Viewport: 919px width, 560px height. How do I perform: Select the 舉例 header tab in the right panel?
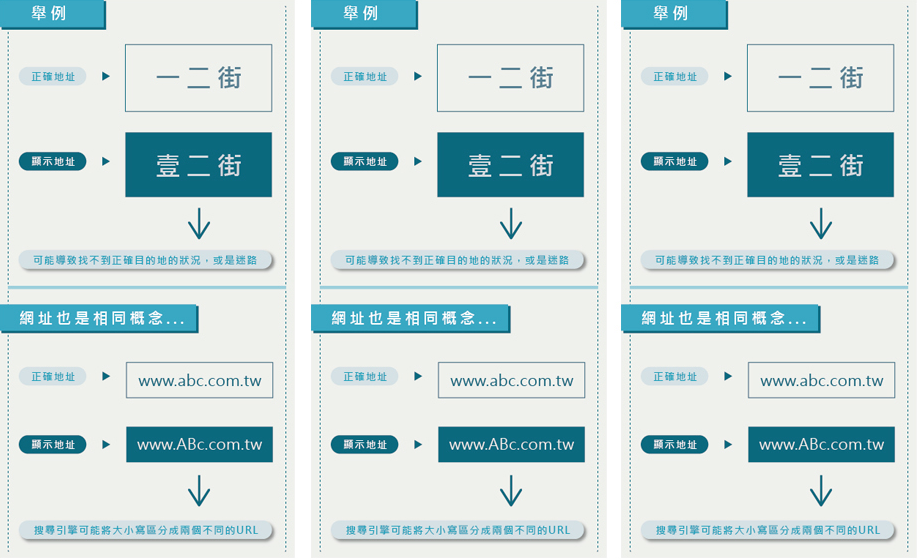pyautogui.click(x=672, y=14)
